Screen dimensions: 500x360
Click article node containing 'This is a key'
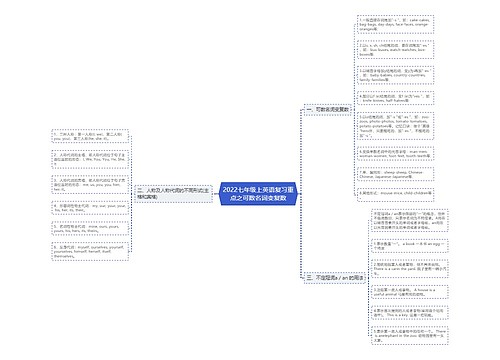[x=410, y=313]
